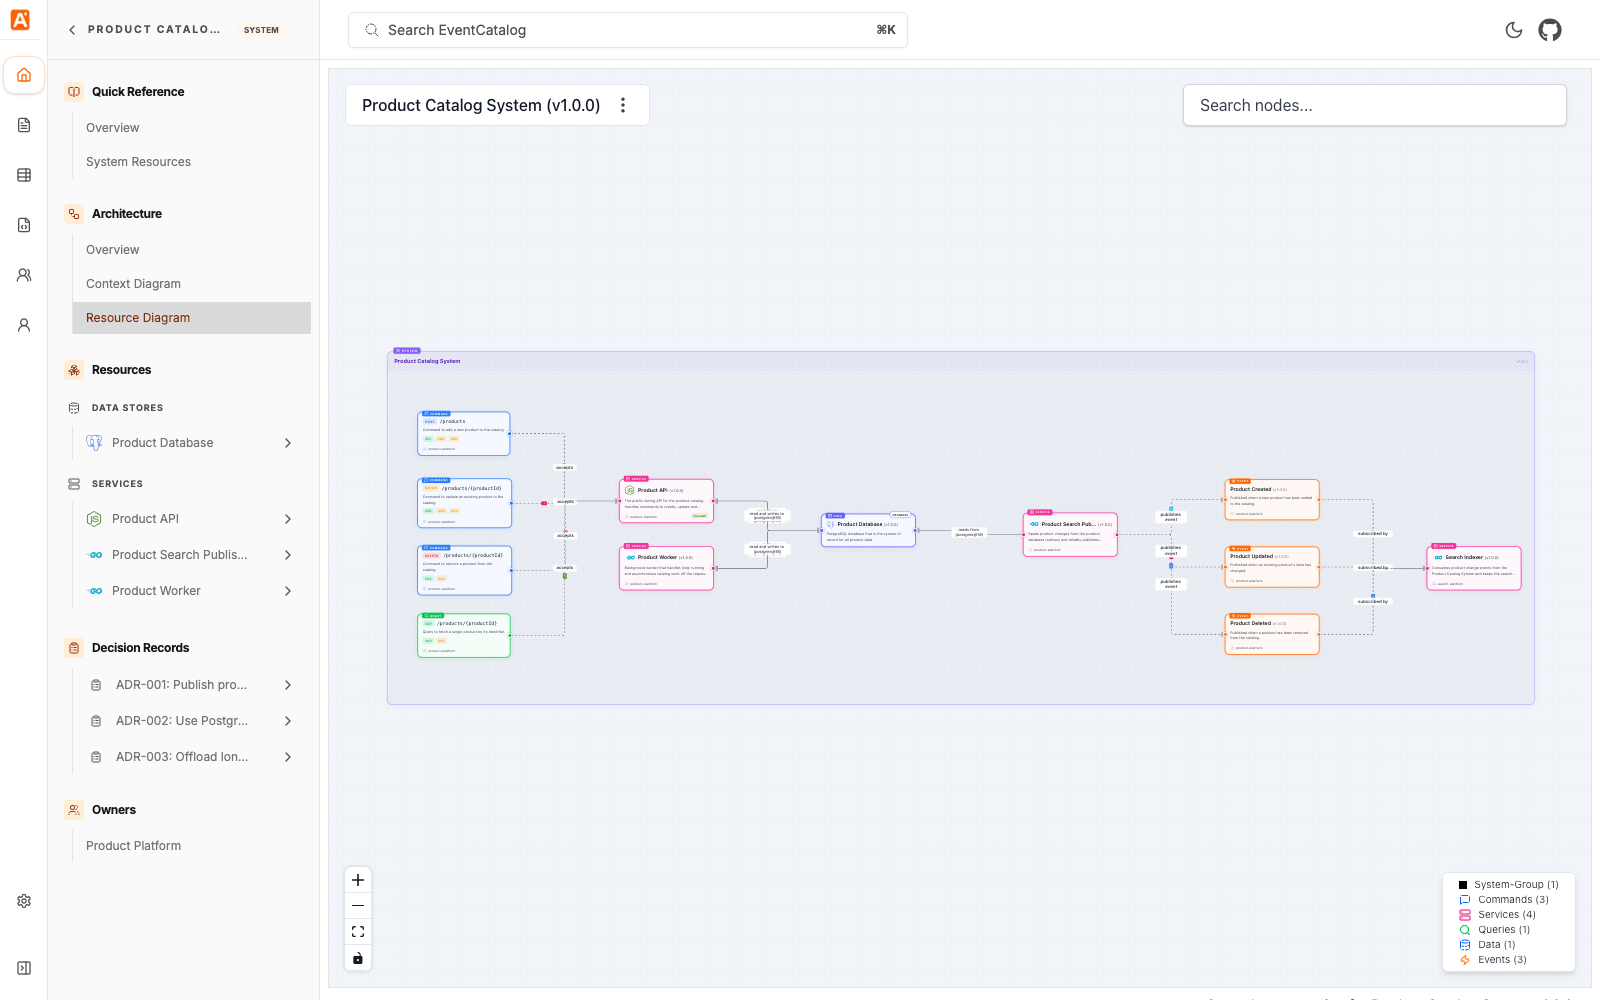Expand the Product API entry
The height and width of the screenshot is (1000, 1600).
[288, 519]
